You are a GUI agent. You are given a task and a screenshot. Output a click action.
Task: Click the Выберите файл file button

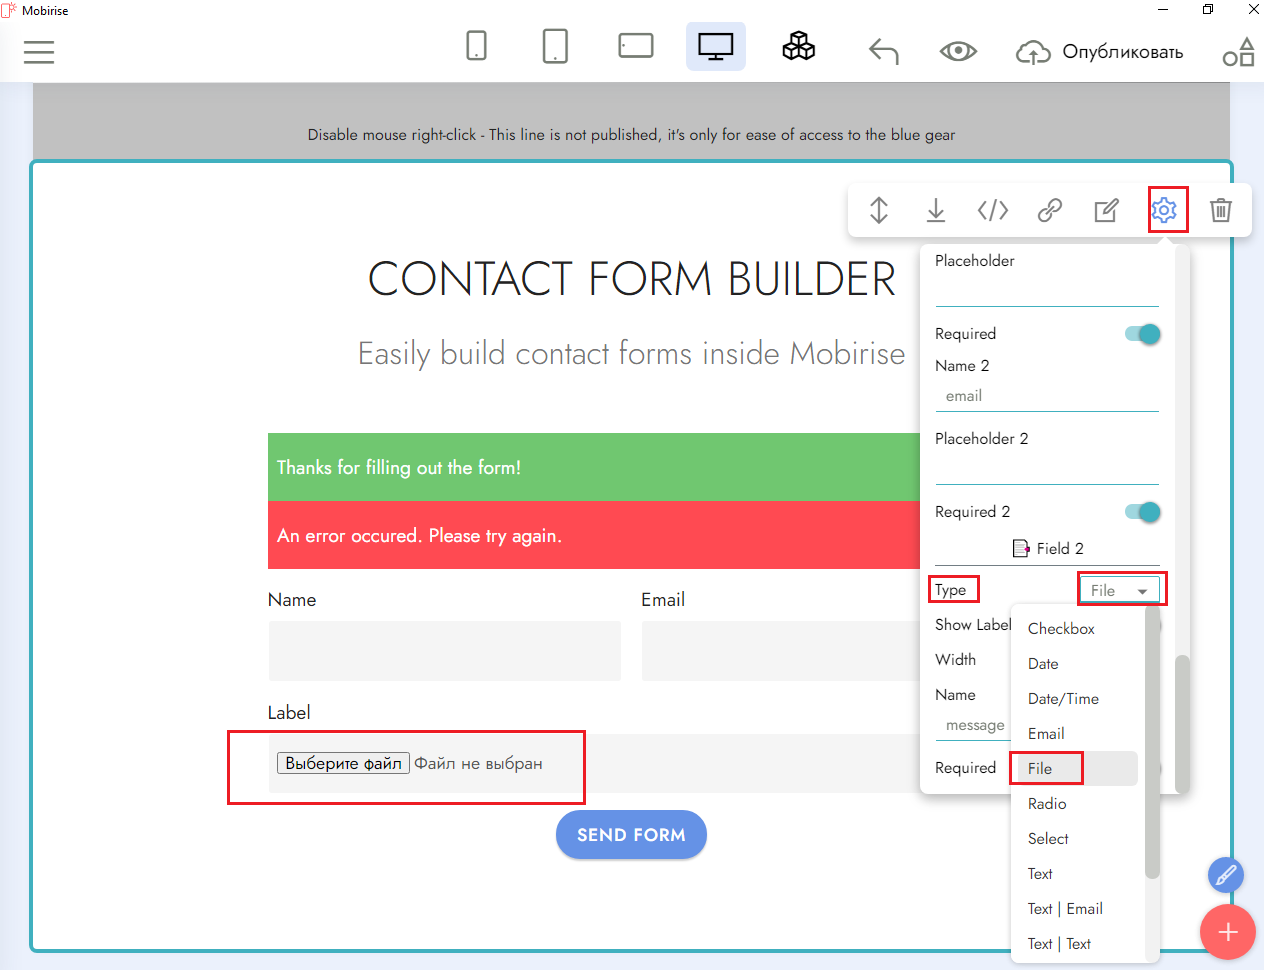click(x=343, y=763)
